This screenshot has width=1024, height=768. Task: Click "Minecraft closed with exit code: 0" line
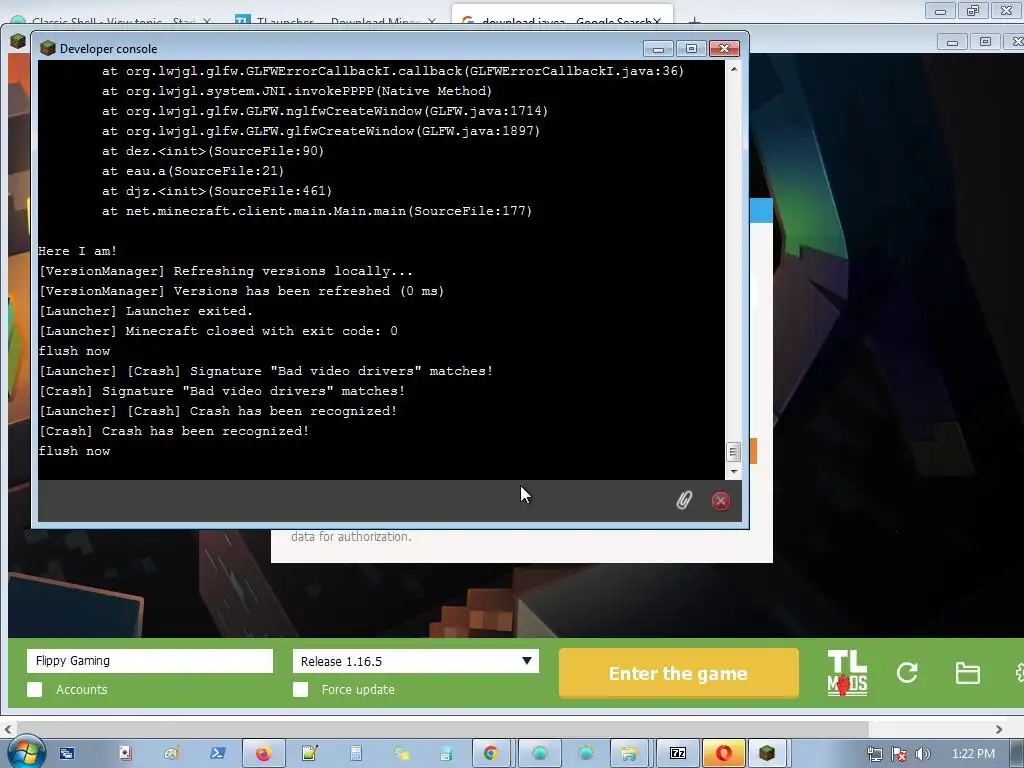261,331
